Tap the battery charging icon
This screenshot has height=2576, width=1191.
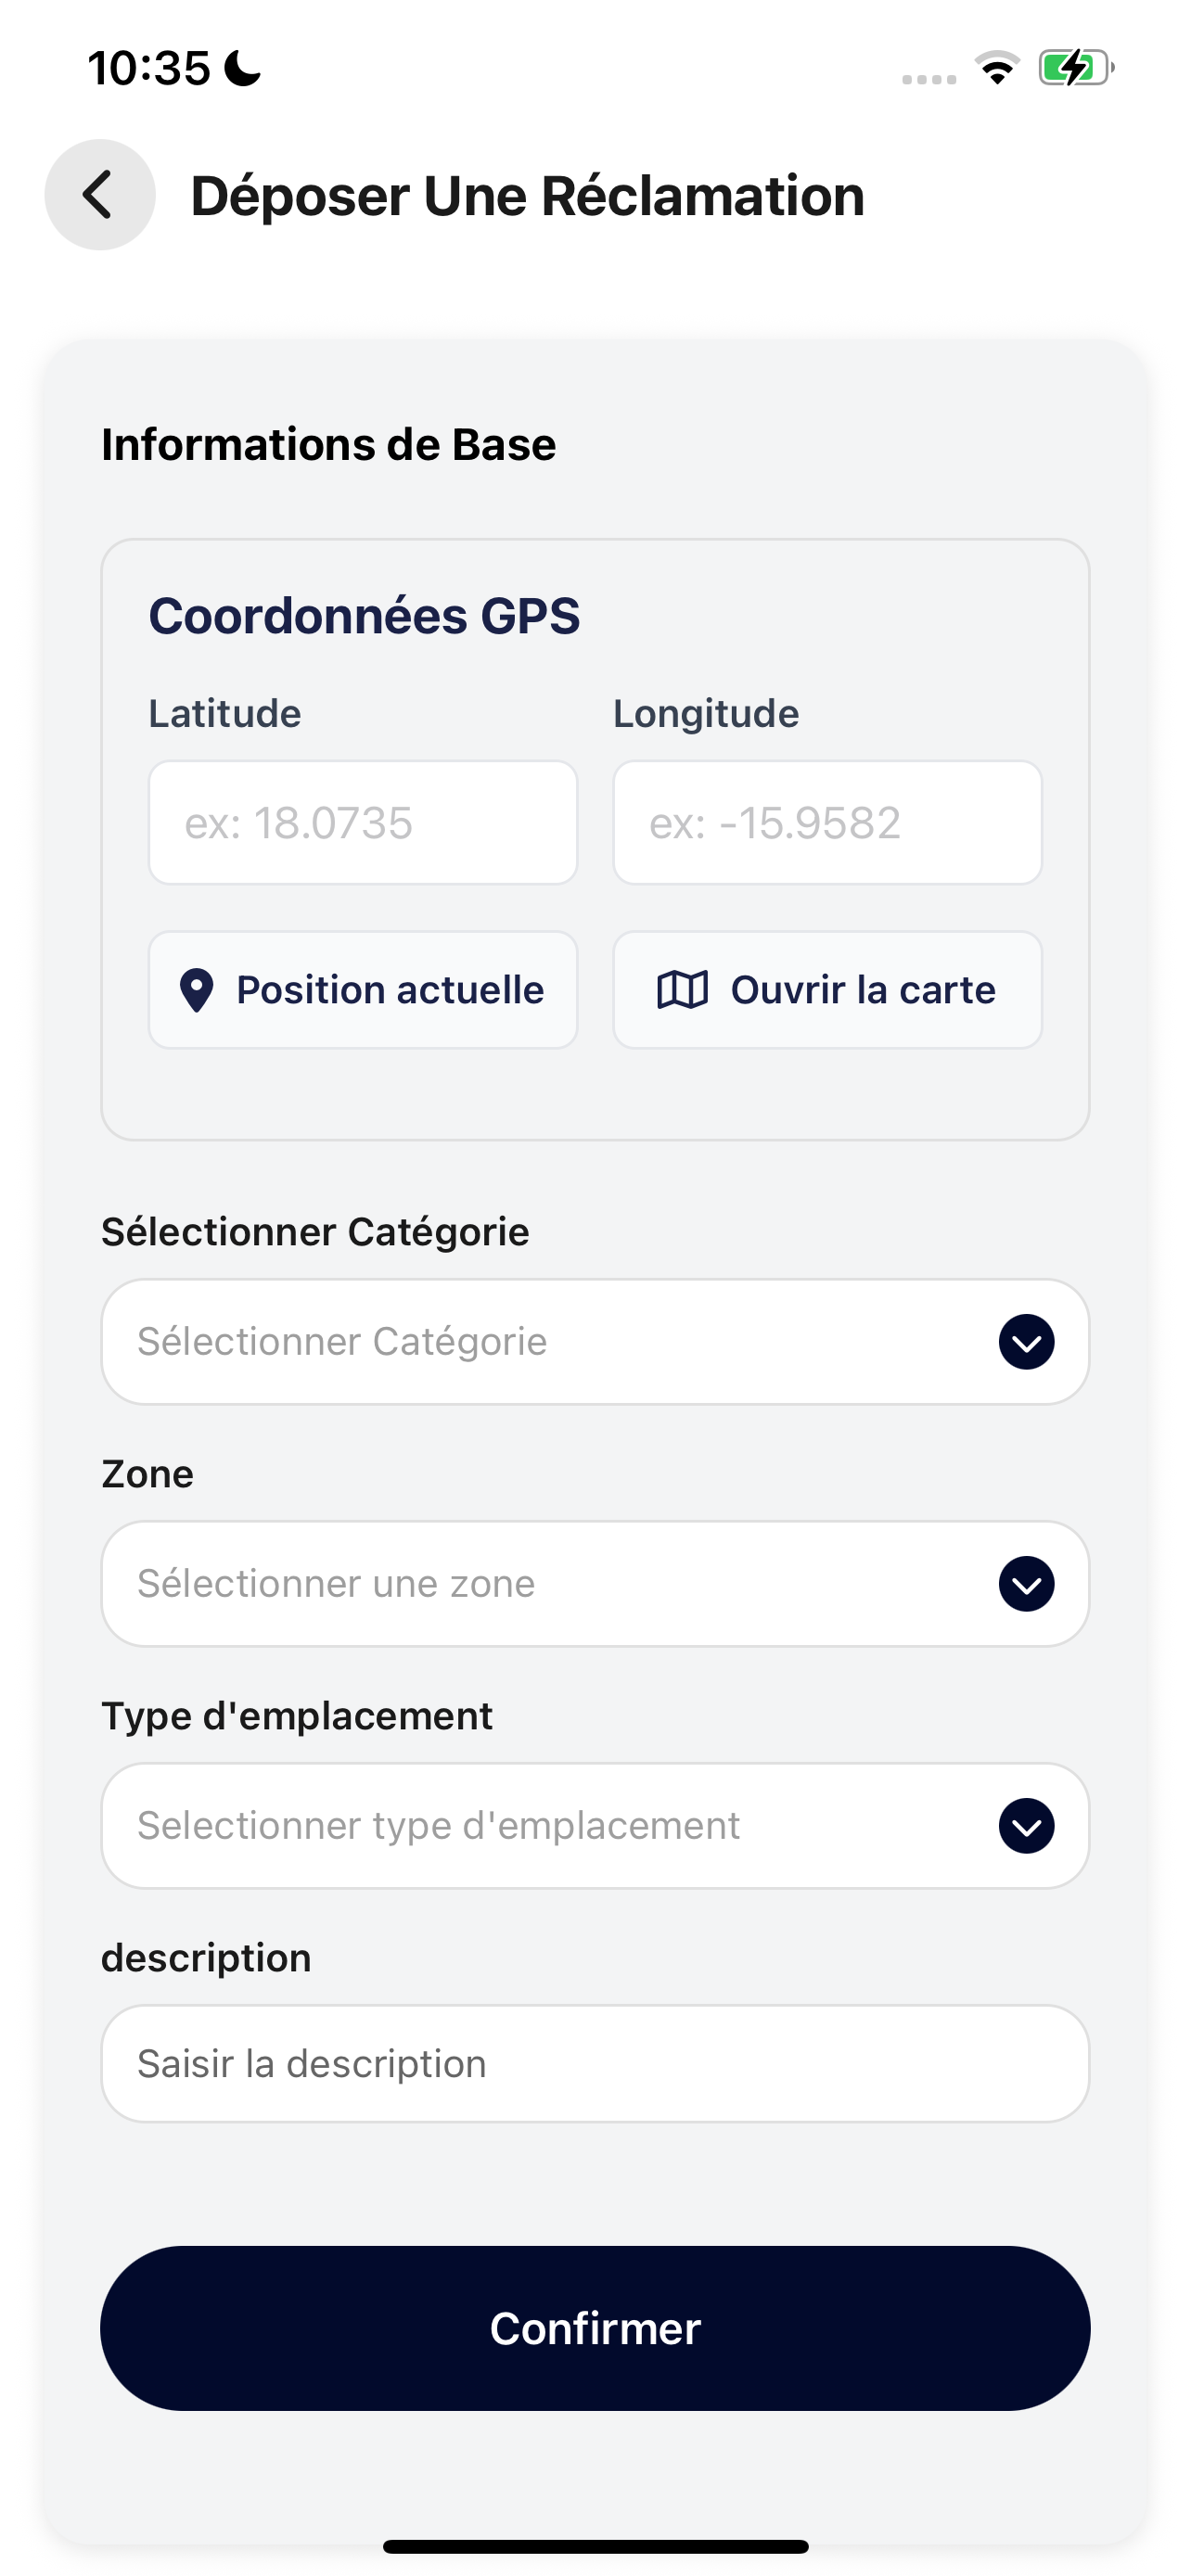pyautogui.click(x=1076, y=68)
